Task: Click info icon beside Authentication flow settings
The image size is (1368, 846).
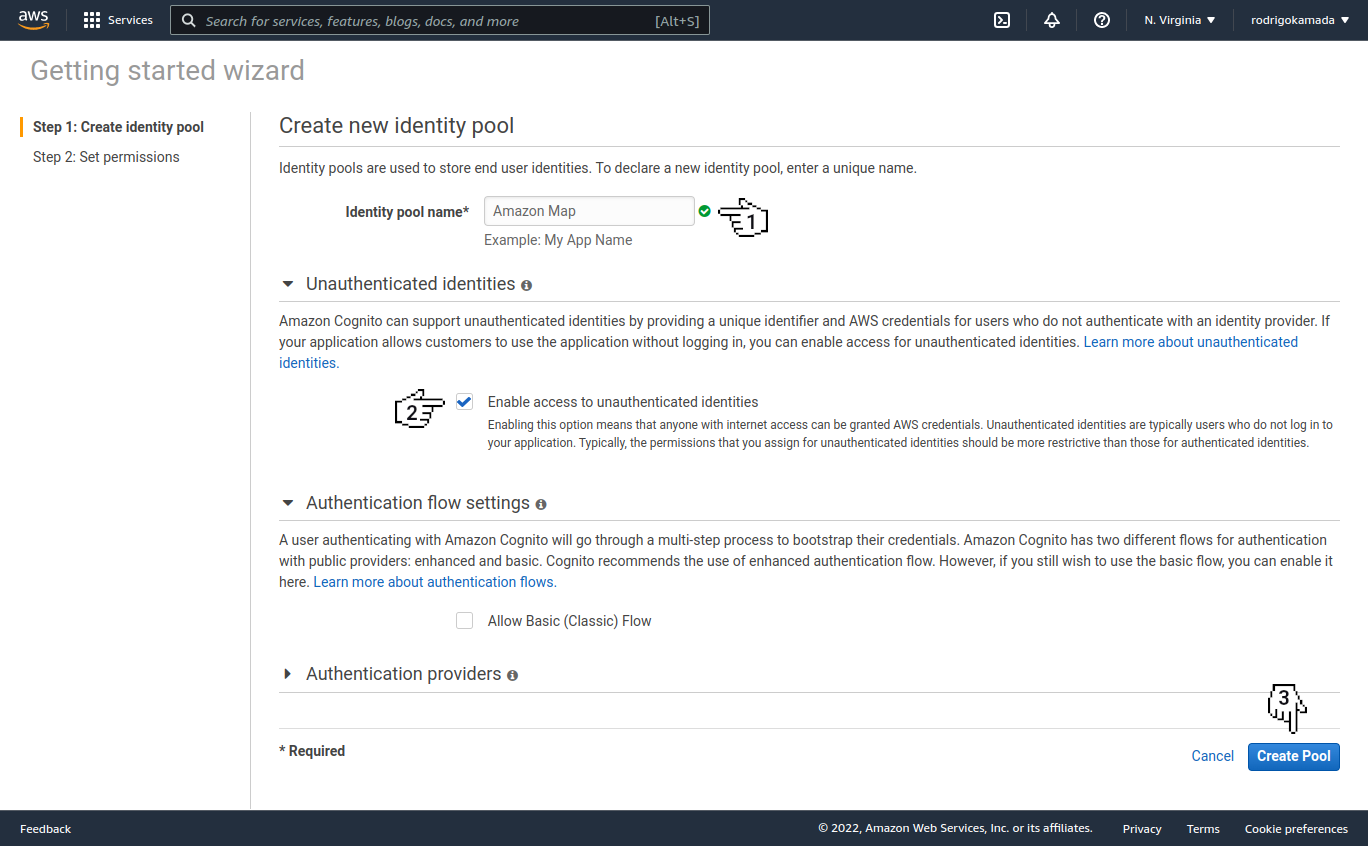Action: pos(541,504)
